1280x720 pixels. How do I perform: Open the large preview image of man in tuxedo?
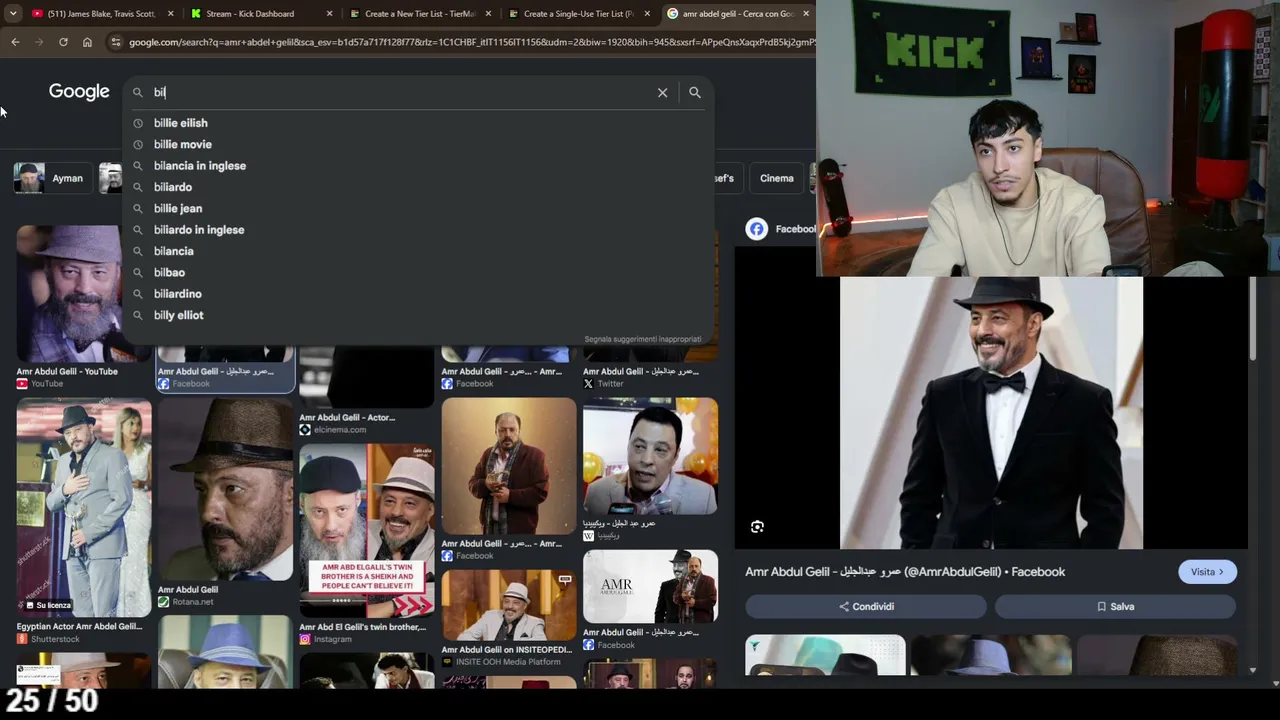991,412
